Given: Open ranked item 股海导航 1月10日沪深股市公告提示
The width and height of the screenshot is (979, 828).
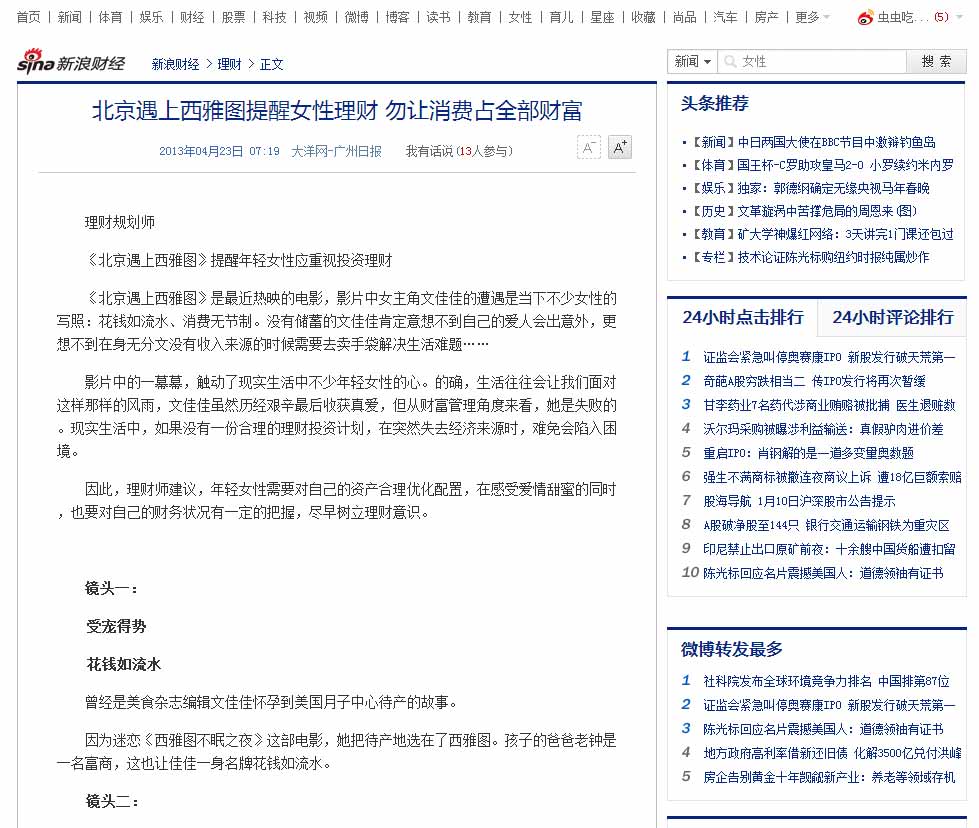Looking at the screenshot, I should (x=799, y=501).
